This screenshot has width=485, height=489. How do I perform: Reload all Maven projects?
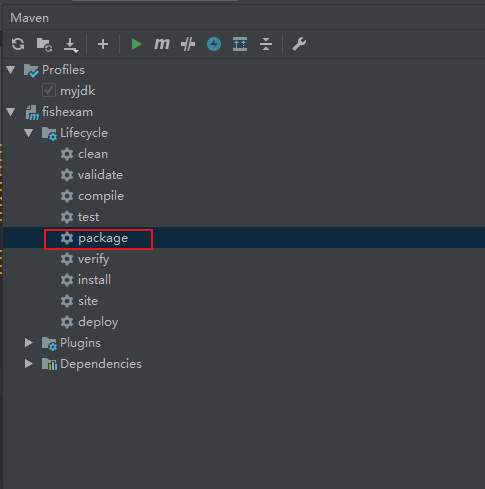[18, 44]
